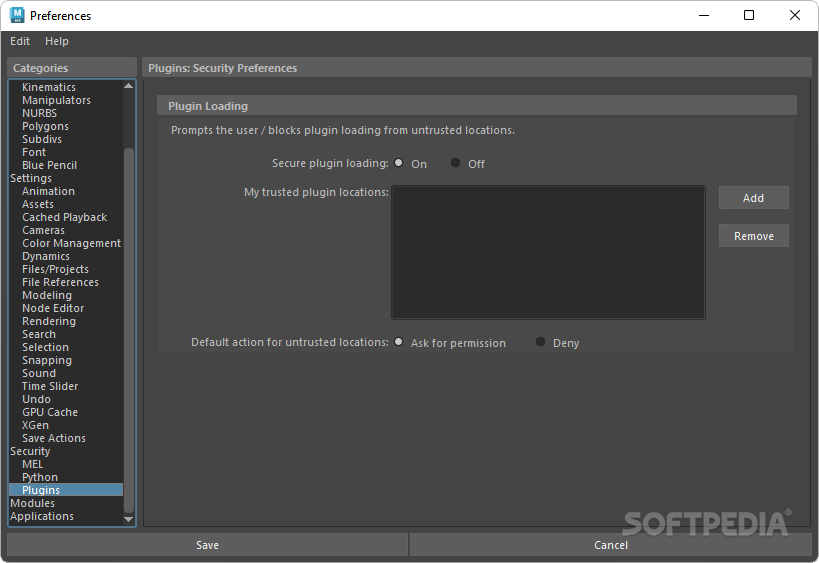Select Manipulators category
Viewport: 819px width, 563px height.
coord(56,100)
